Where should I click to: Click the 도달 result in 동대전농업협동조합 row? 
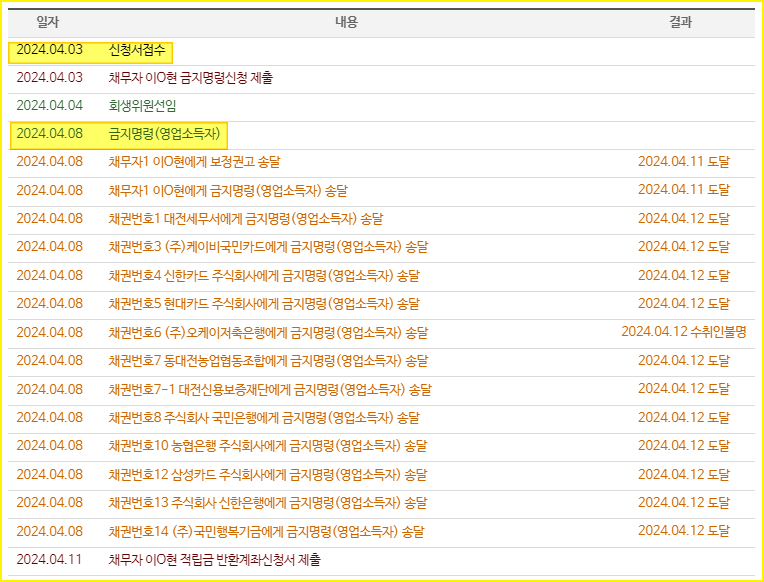(x=684, y=361)
